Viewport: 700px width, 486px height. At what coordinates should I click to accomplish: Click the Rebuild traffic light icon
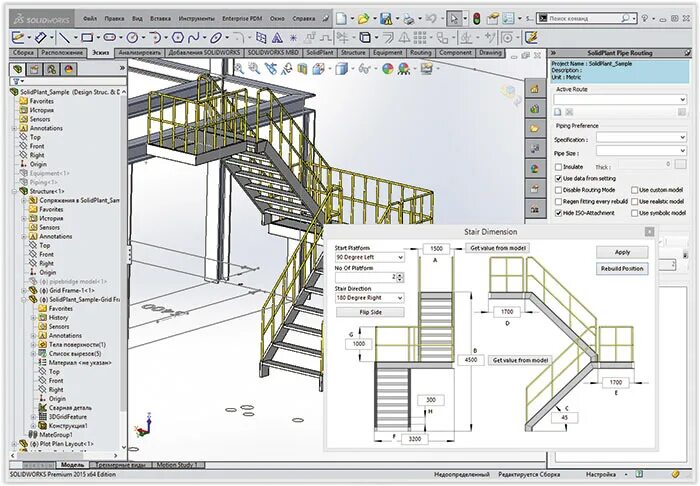[477, 19]
